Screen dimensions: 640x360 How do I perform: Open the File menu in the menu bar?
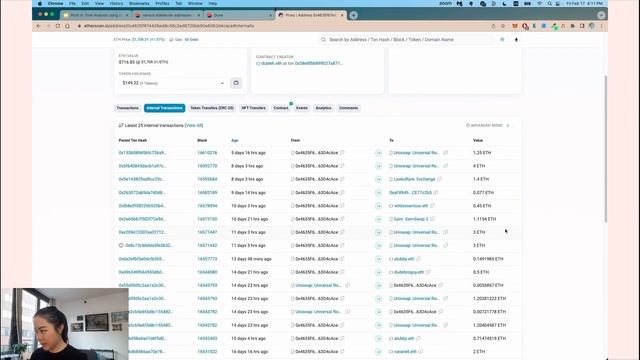pos(72,3)
